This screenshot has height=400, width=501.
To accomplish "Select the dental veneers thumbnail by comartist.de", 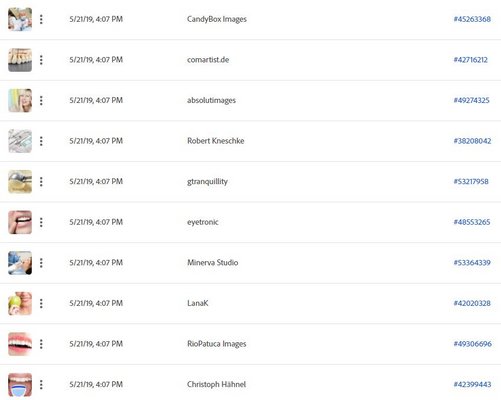I will (20, 60).
